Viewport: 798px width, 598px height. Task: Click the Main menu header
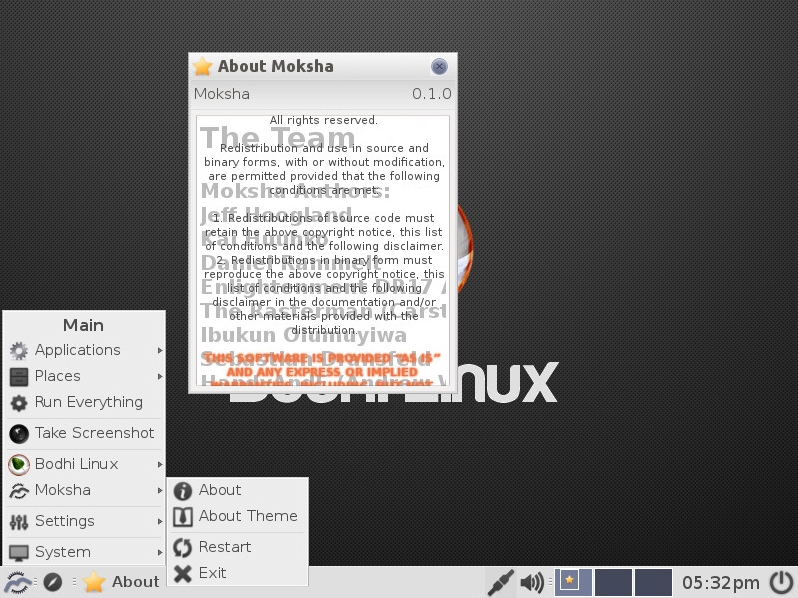[x=83, y=325]
